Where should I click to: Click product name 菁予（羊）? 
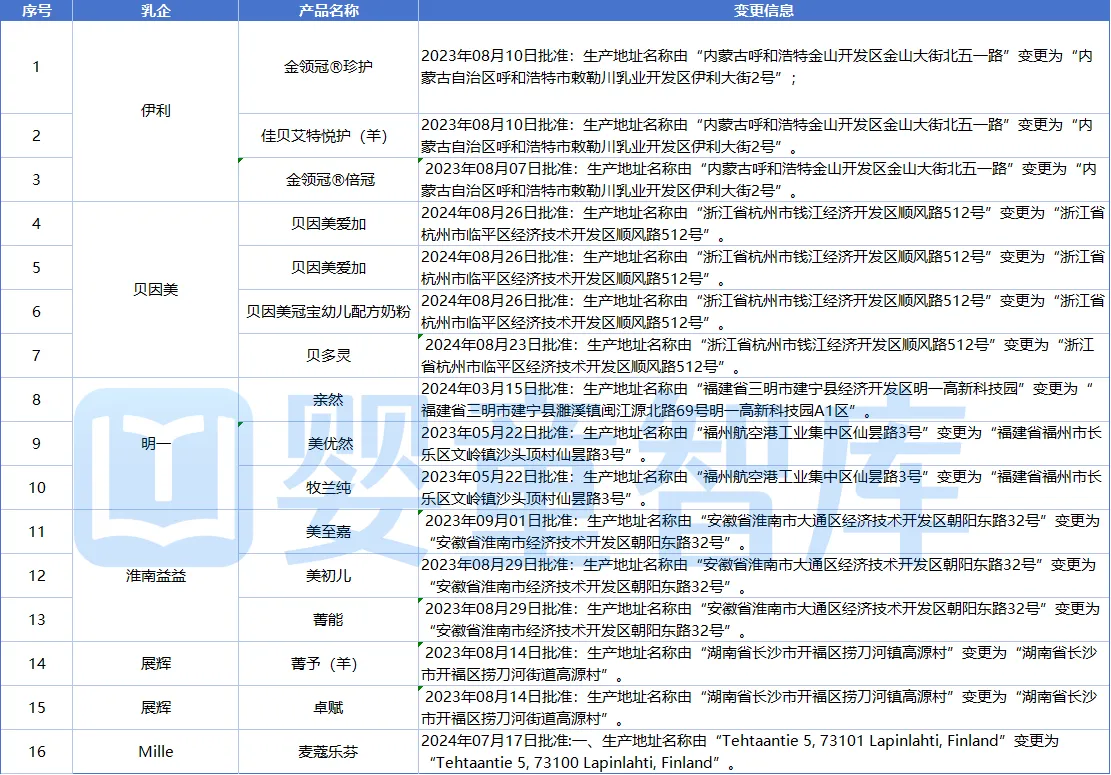point(328,664)
